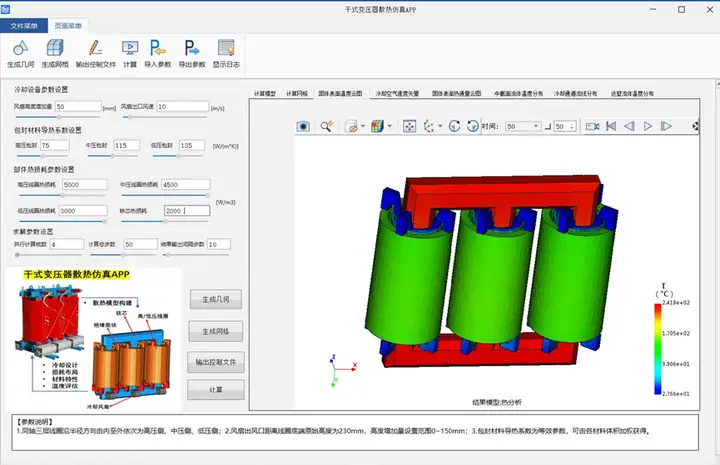Adjust the 中压线圈热损耗 slider
The height and width of the screenshot is (465, 720).
point(164,195)
